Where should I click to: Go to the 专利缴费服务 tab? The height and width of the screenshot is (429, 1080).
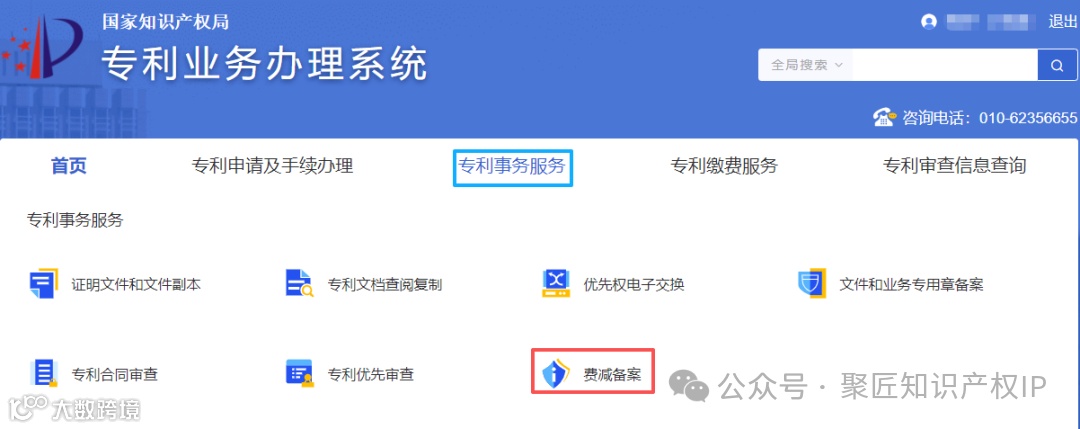pos(724,166)
